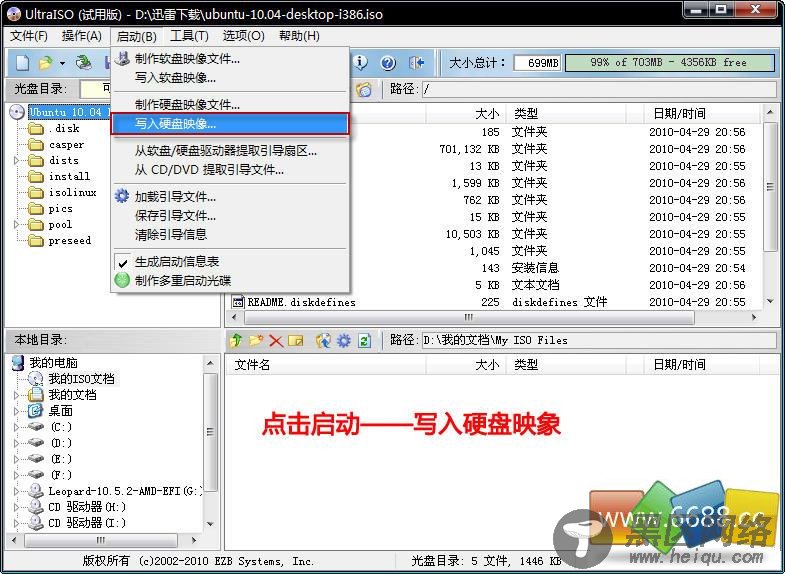Open the dropdown arrow beside Open icon
This screenshot has width=785, height=574.
click(62, 63)
